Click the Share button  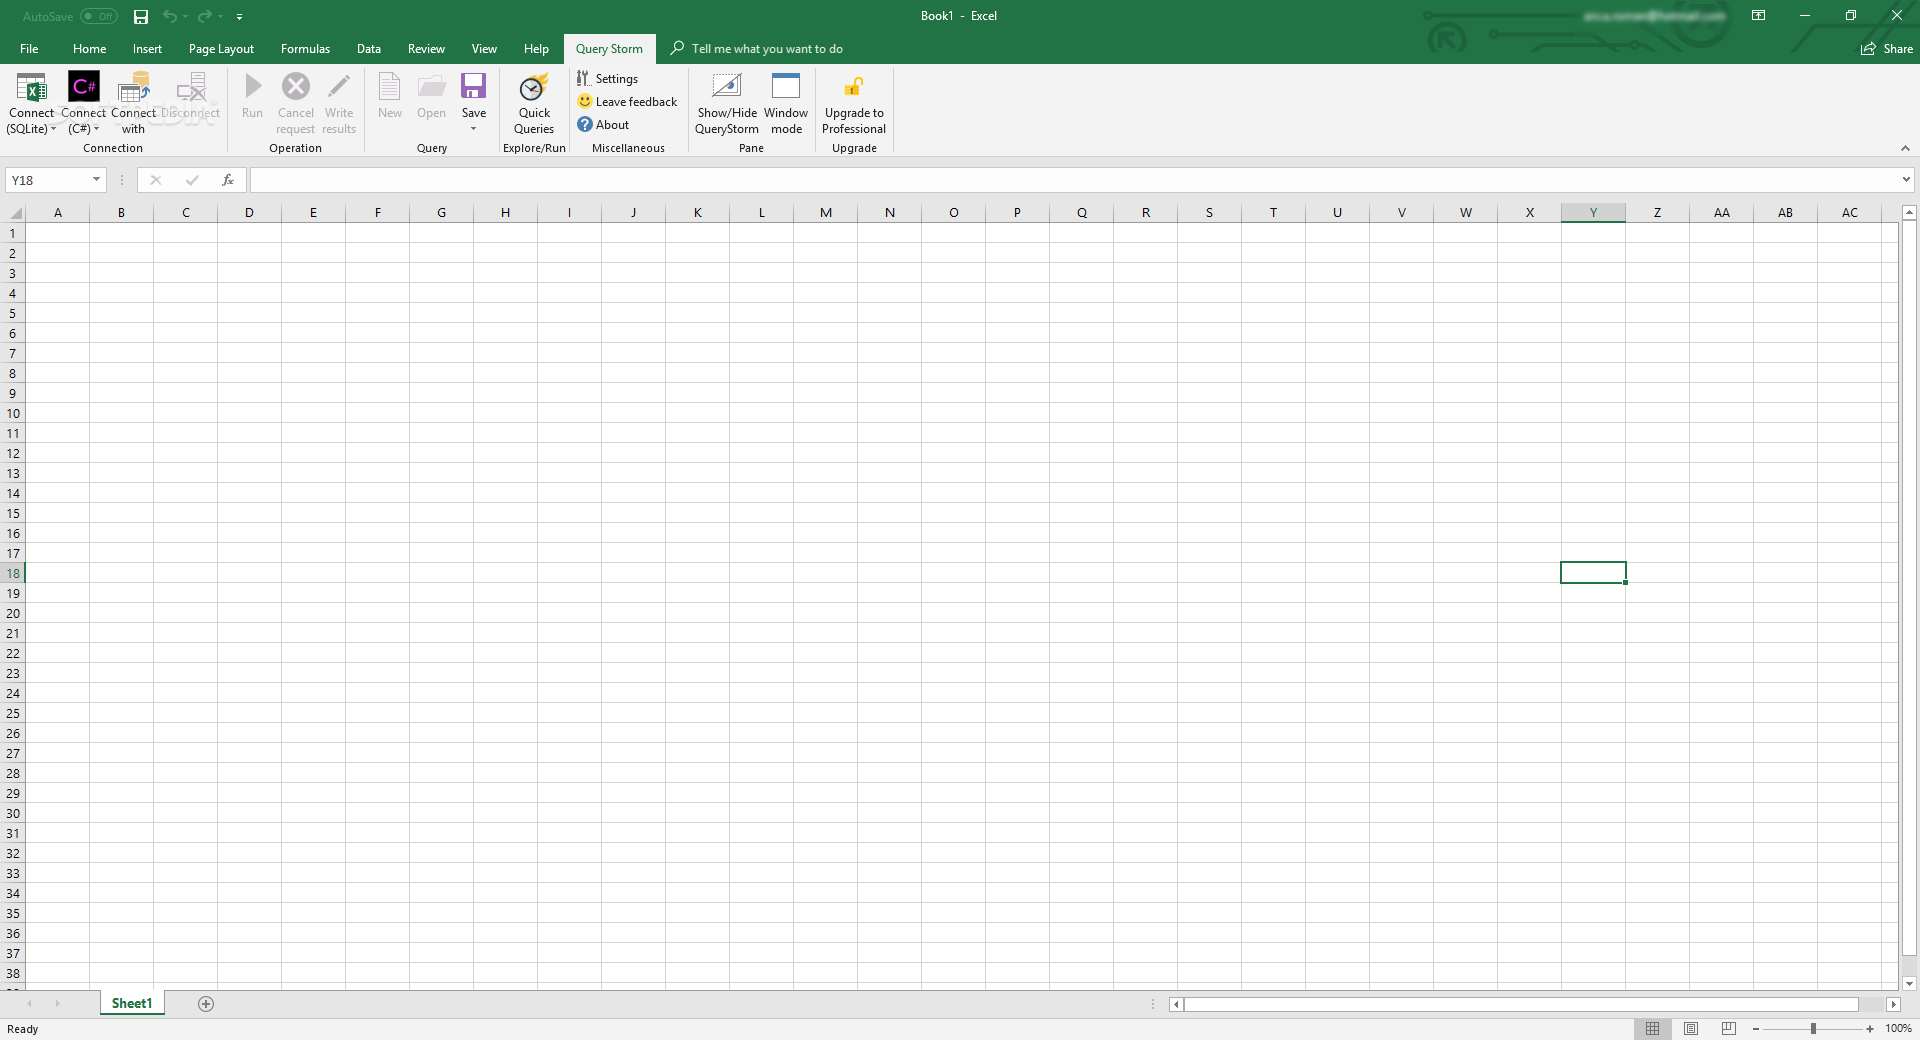click(1887, 49)
